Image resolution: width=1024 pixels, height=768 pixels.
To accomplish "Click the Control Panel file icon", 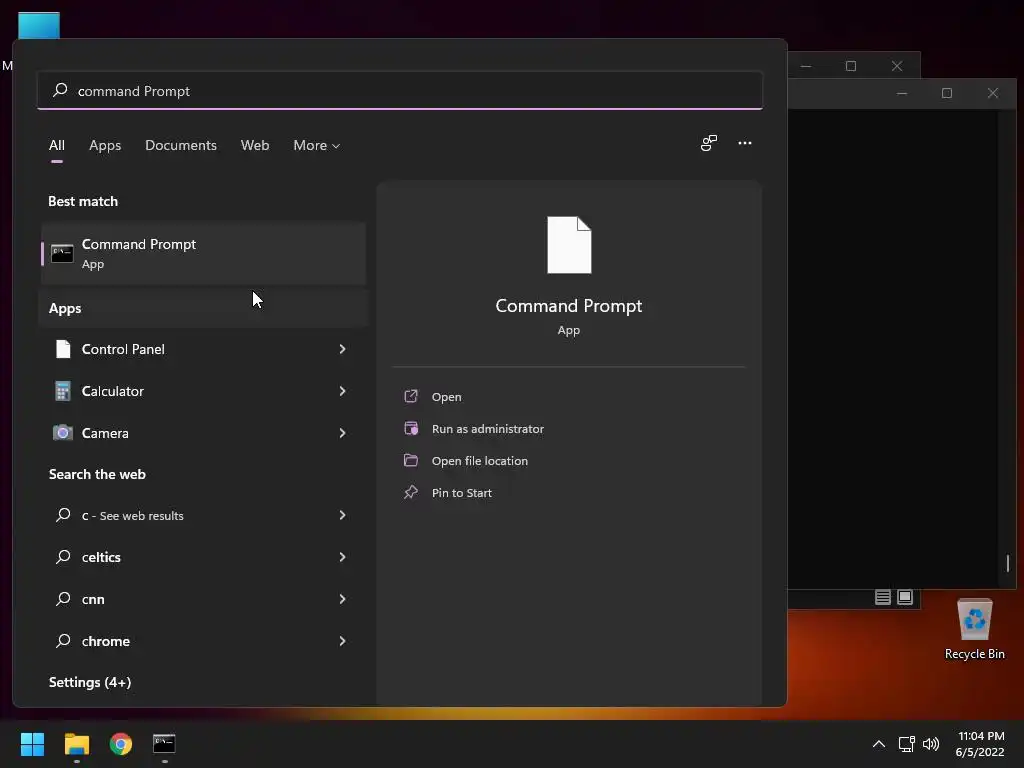I will [x=63, y=349].
